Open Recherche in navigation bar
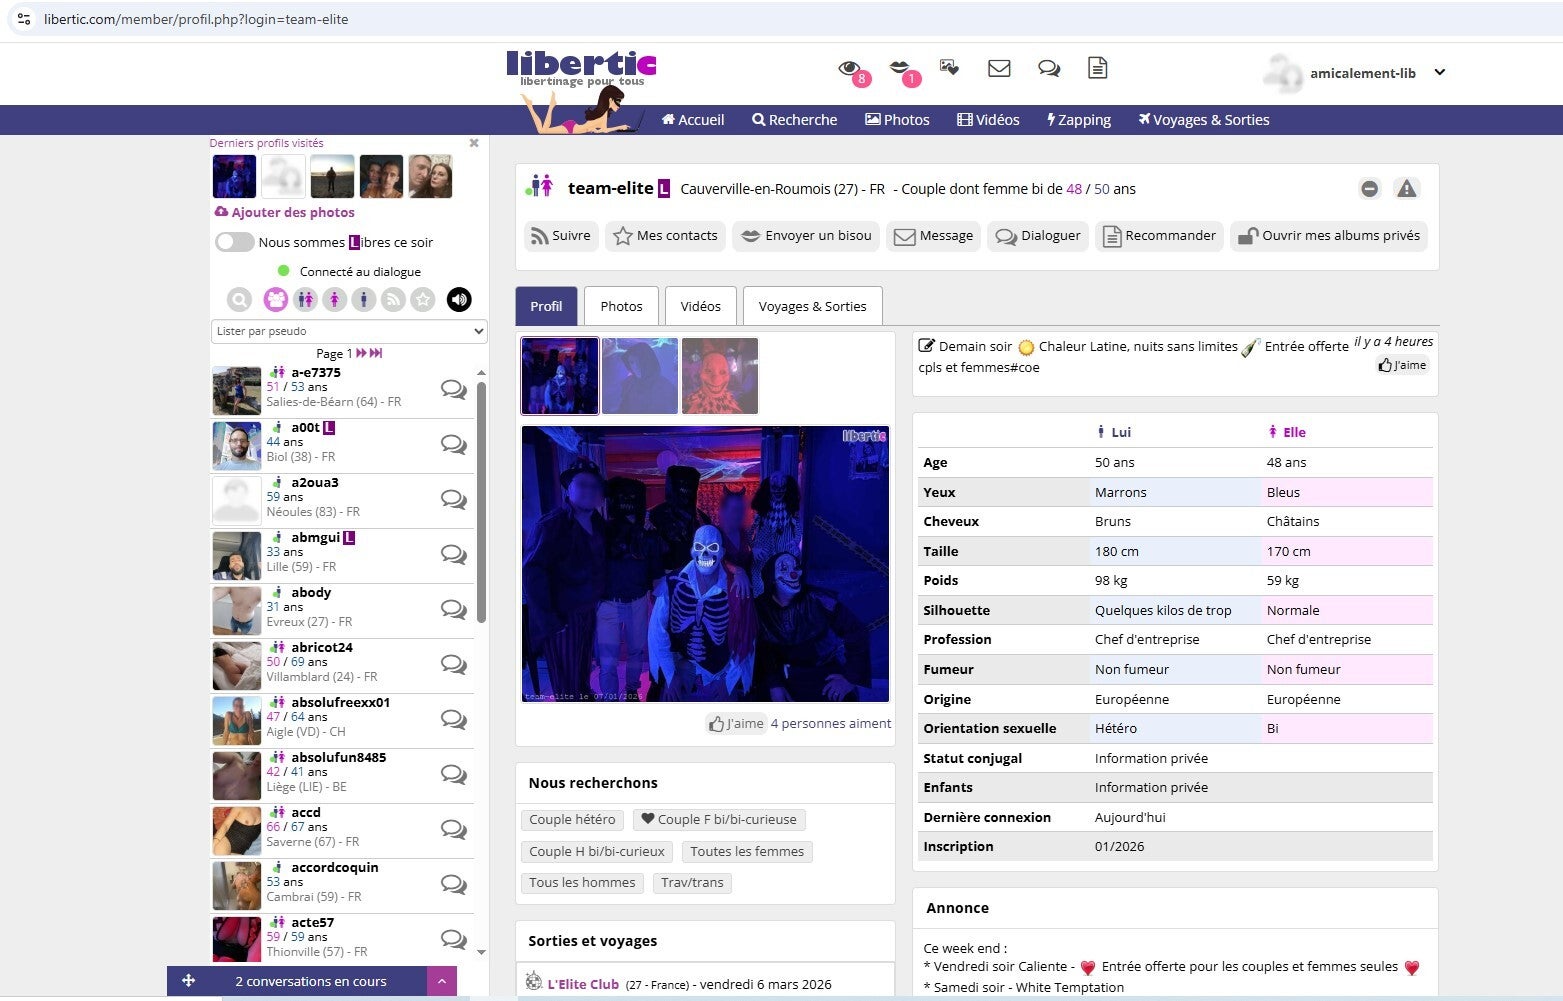This screenshot has width=1563, height=1001. (x=795, y=120)
